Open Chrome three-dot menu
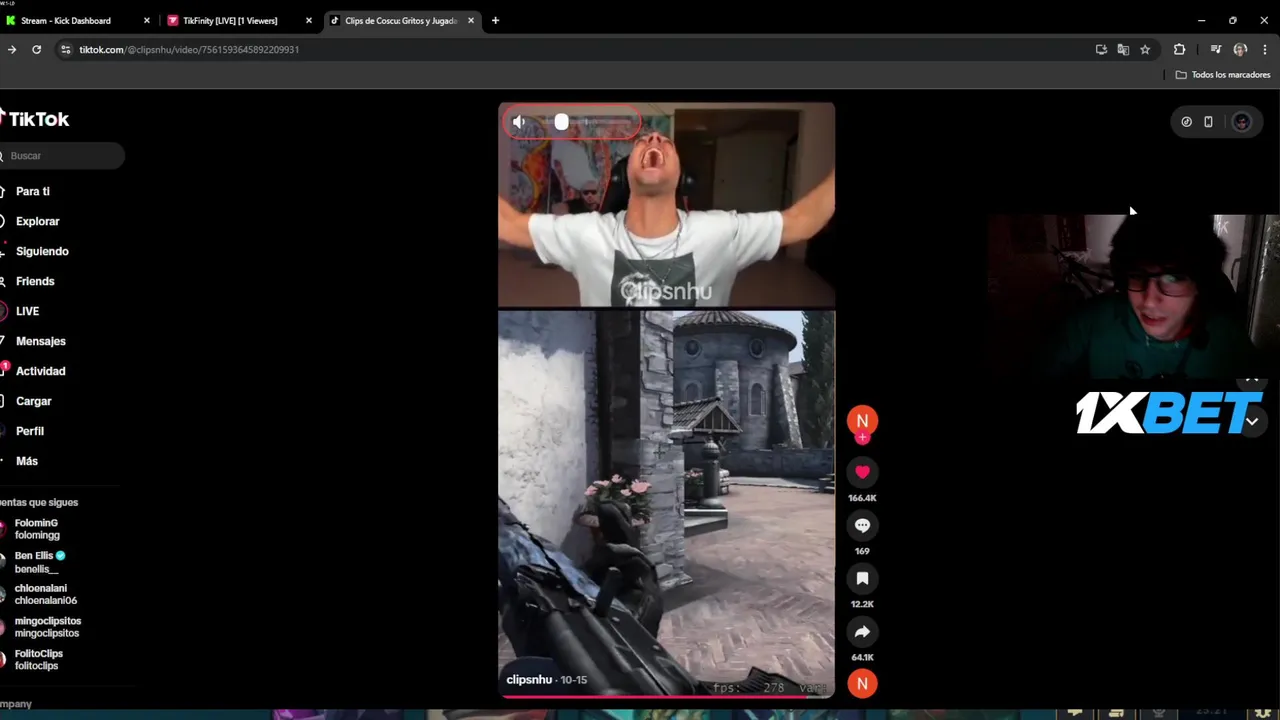This screenshot has width=1280, height=720. point(1264,49)
